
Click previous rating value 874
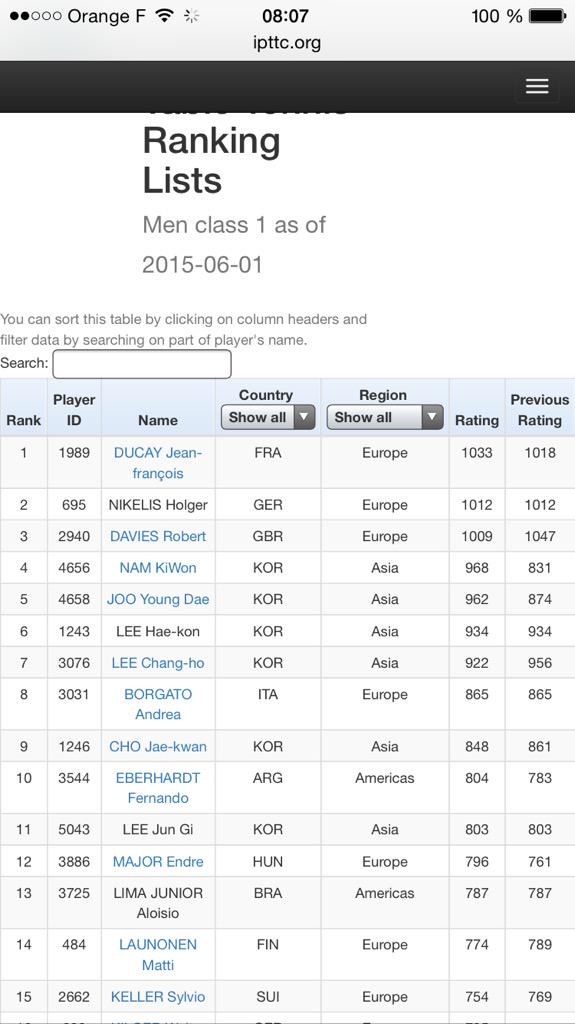tap(540, 599)
